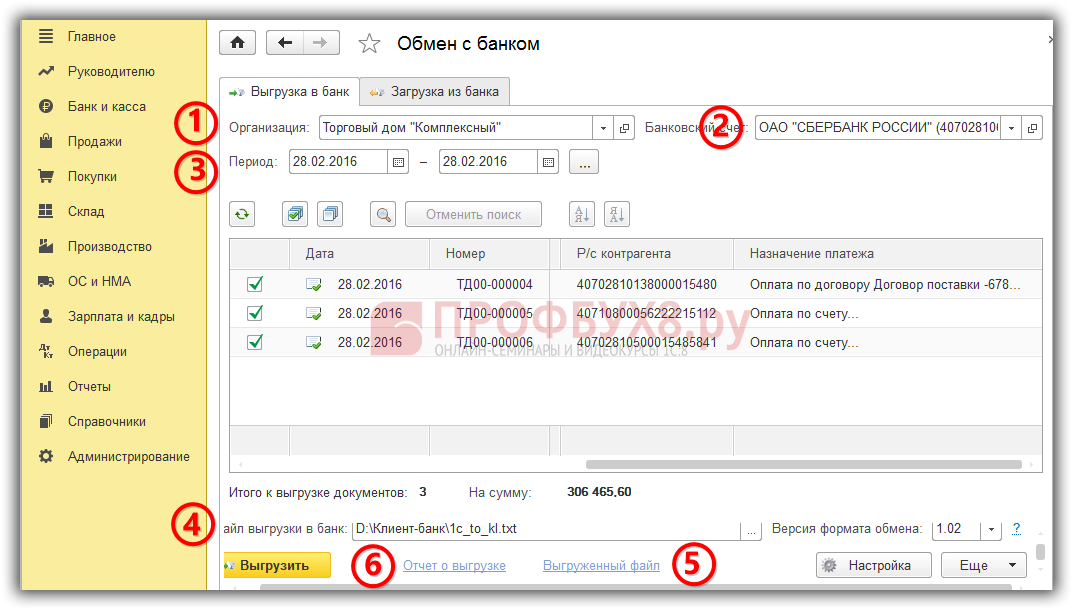
Task: Go back with the left arrow
Action: [x=285, y=43]
